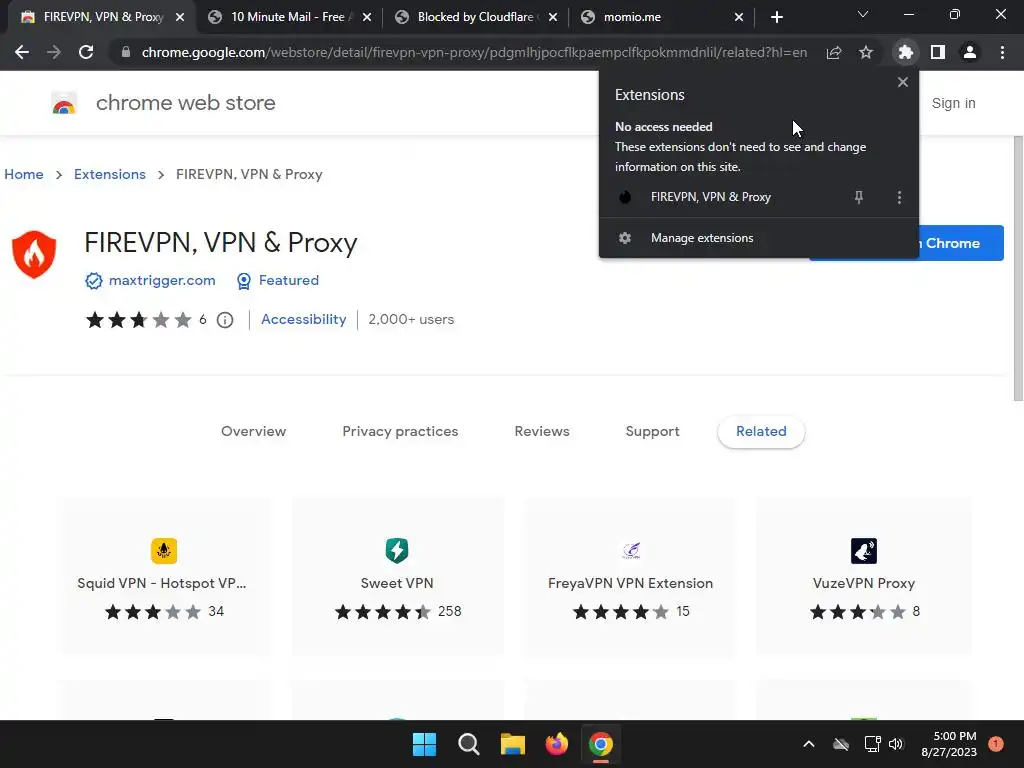Click the volume icon in system tray
This screenshot has width=1024, height=768.
tap(896, 744)
